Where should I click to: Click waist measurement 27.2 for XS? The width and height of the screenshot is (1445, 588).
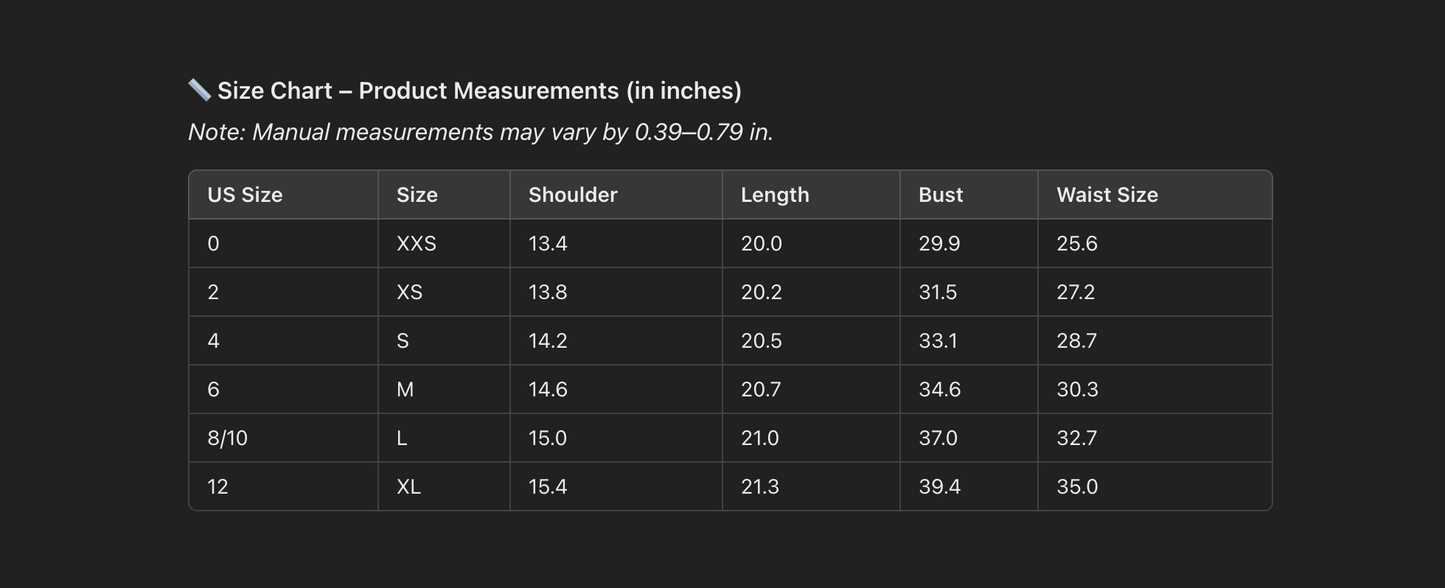tap(1076, 292)
